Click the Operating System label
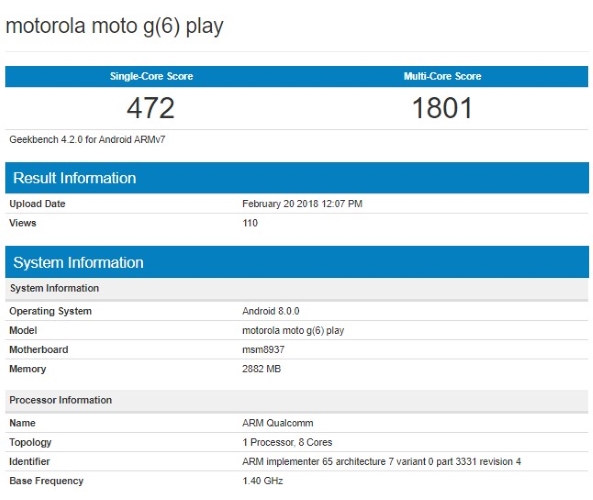This screenshot has width=593, height=500. 50,311
